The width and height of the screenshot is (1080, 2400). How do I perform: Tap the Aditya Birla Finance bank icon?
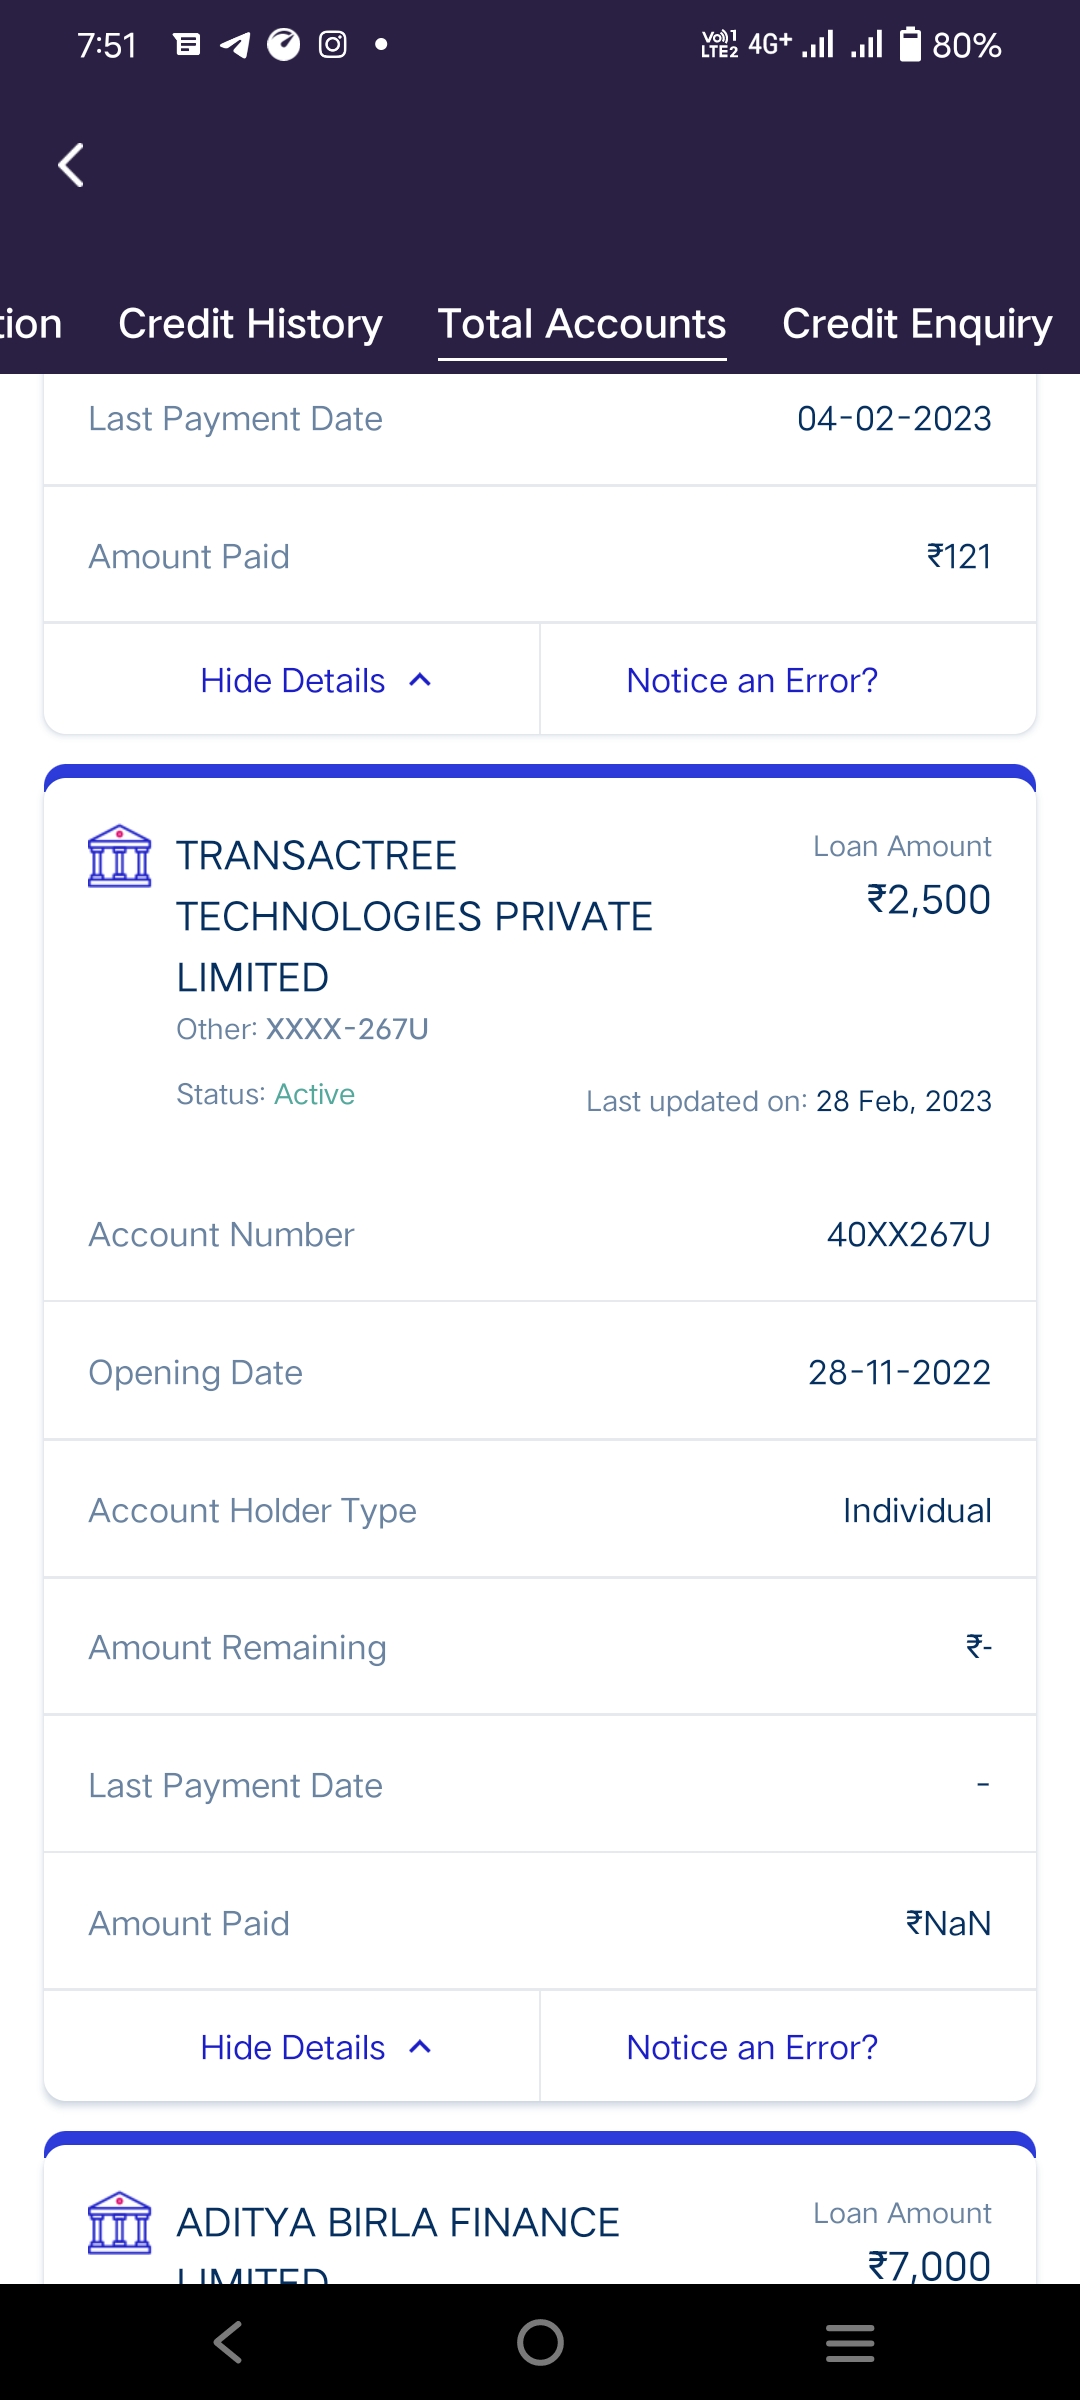(120, 2222)
